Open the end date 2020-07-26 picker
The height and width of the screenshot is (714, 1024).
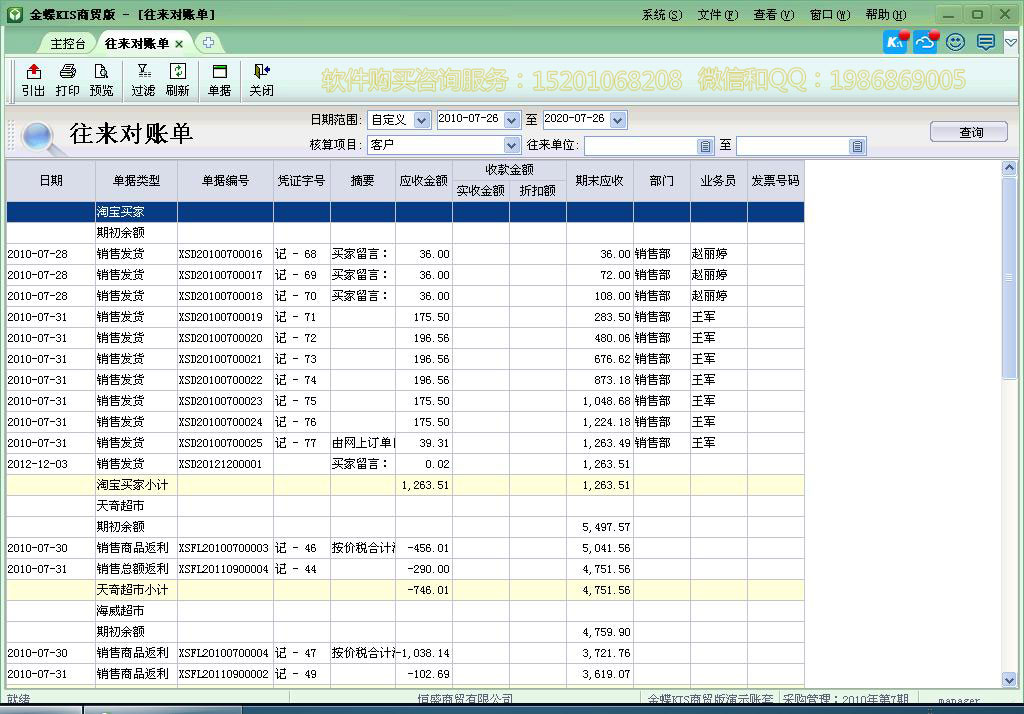tap(617, 120)
